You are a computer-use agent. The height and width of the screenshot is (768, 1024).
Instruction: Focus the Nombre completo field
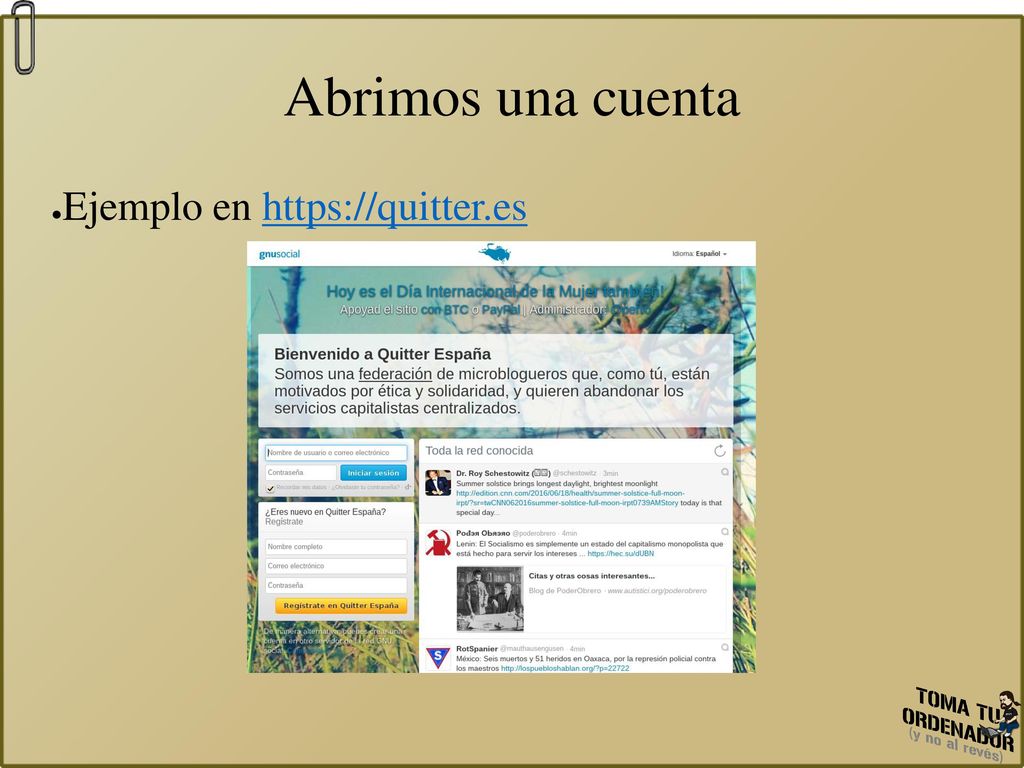[x=336, y=547]
